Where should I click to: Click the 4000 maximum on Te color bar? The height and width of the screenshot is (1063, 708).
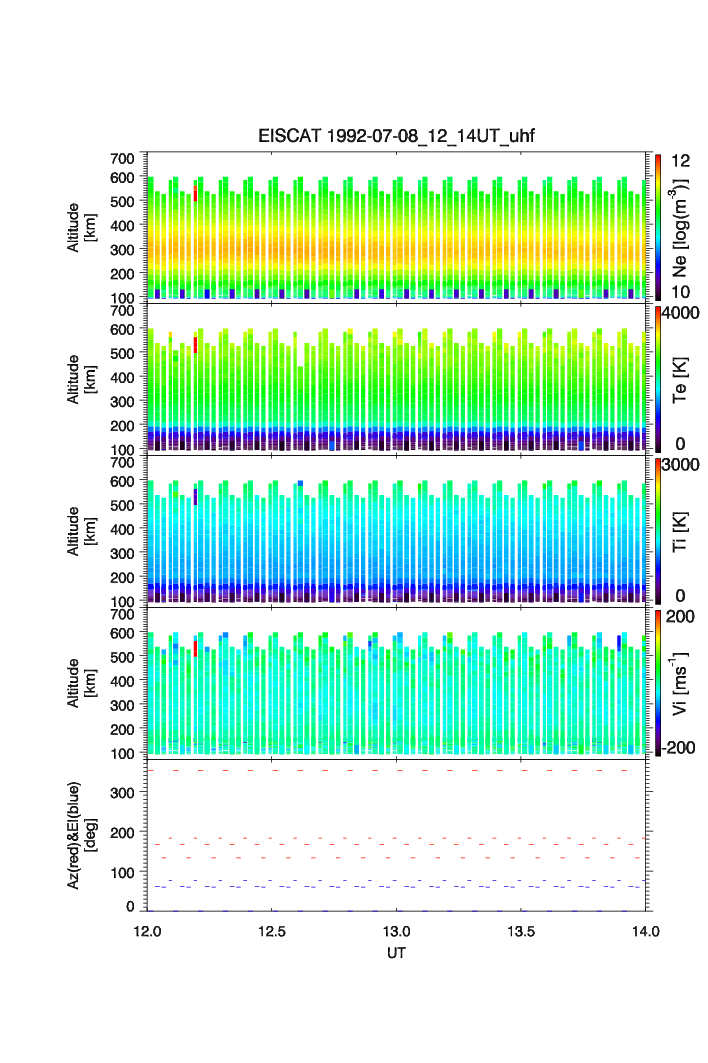(x=681, y=313)
